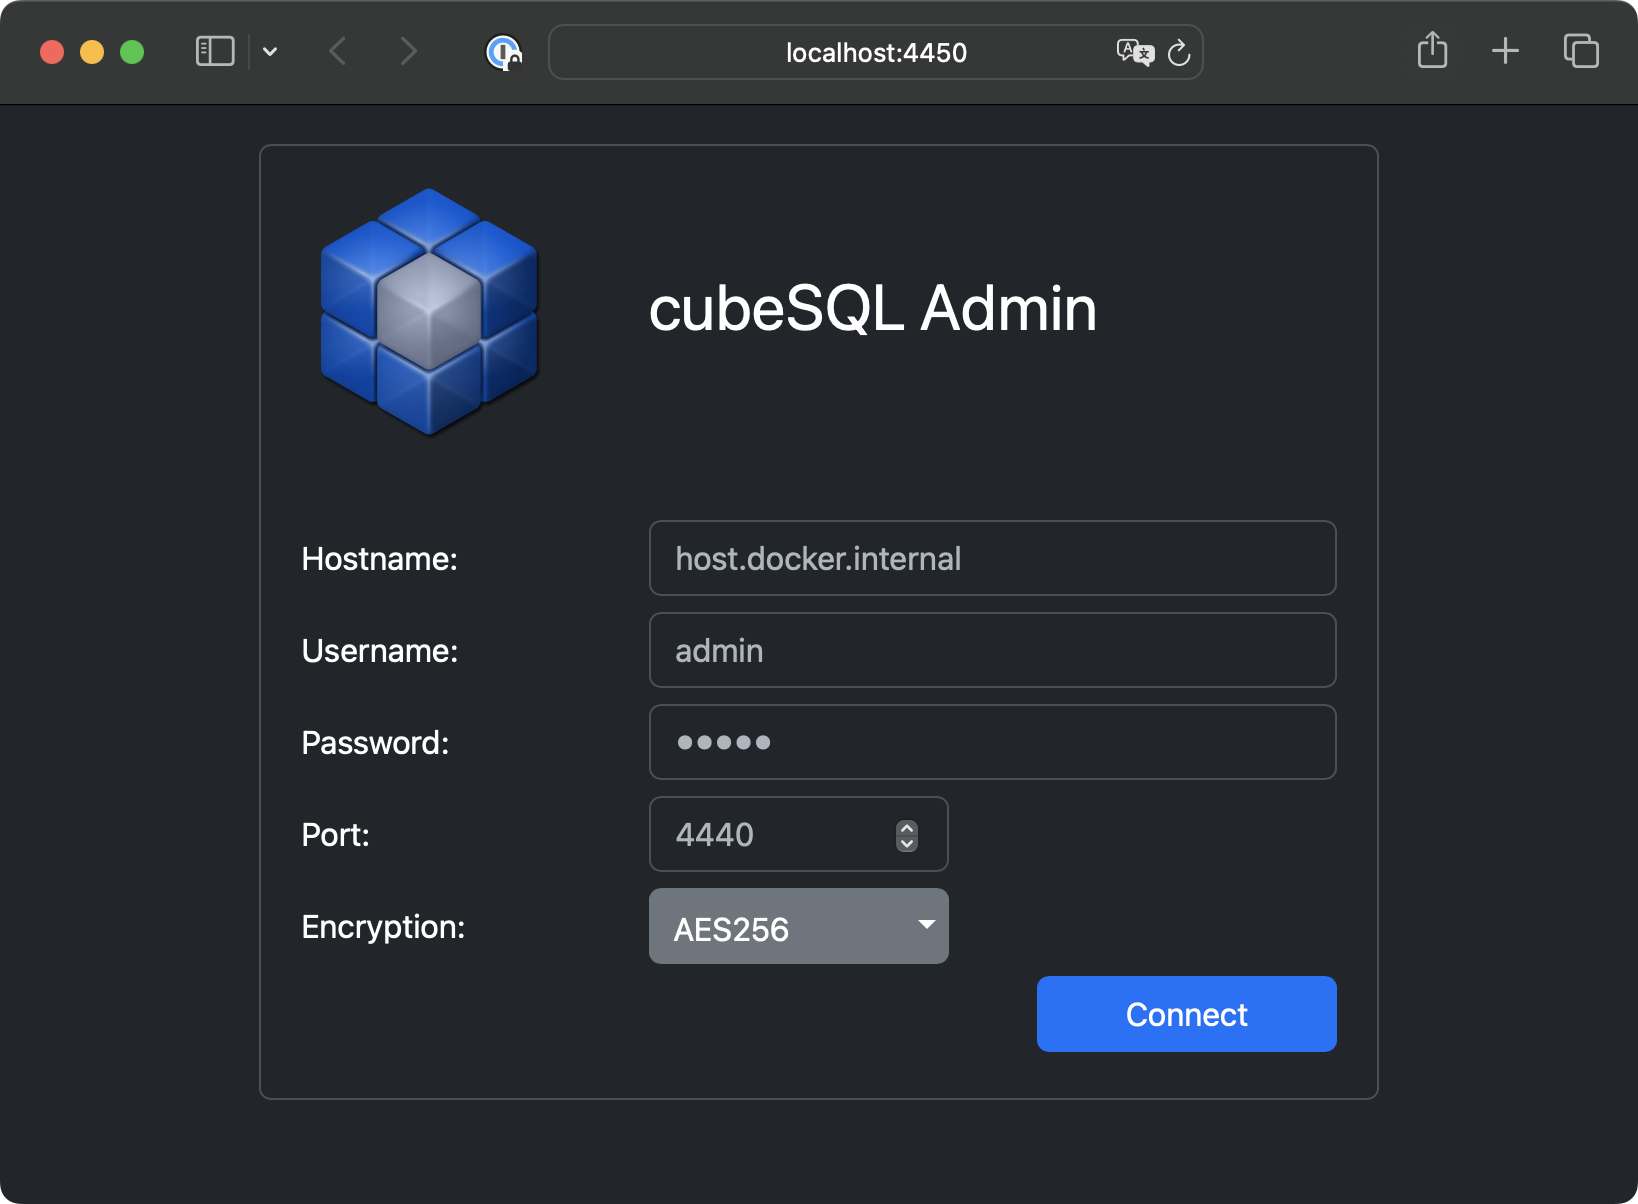The image size is (1638, 1204).
Task: Click the Port field showing 4440
Action: [799, 834]
